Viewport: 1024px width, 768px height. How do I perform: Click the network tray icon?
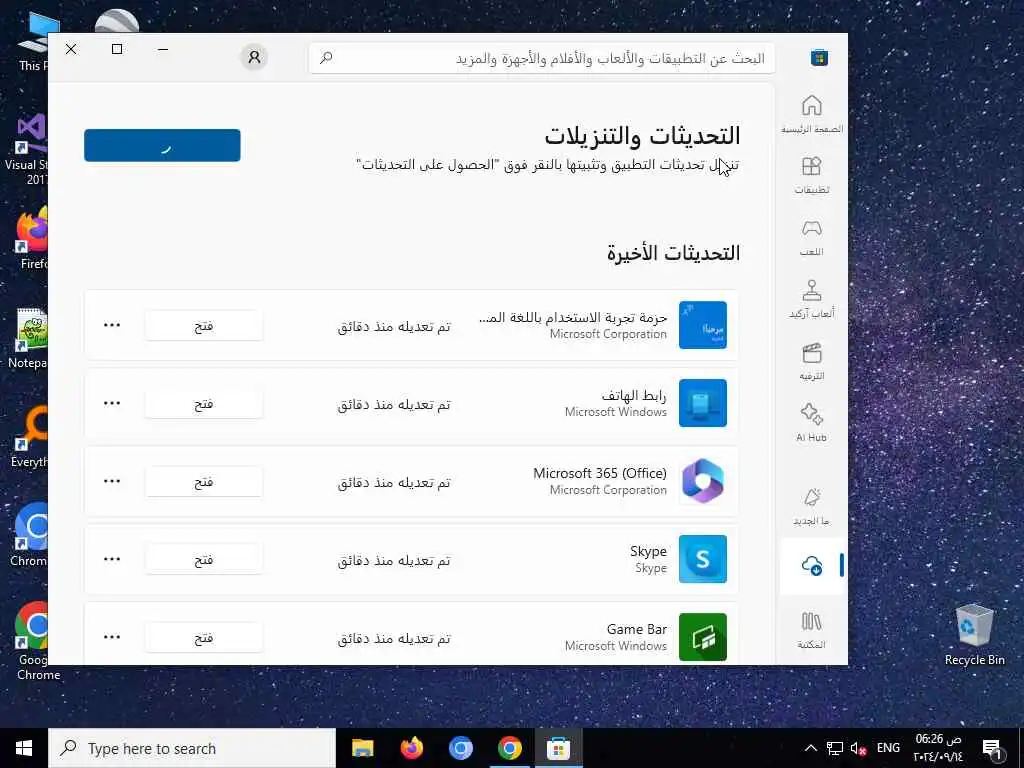835,748
